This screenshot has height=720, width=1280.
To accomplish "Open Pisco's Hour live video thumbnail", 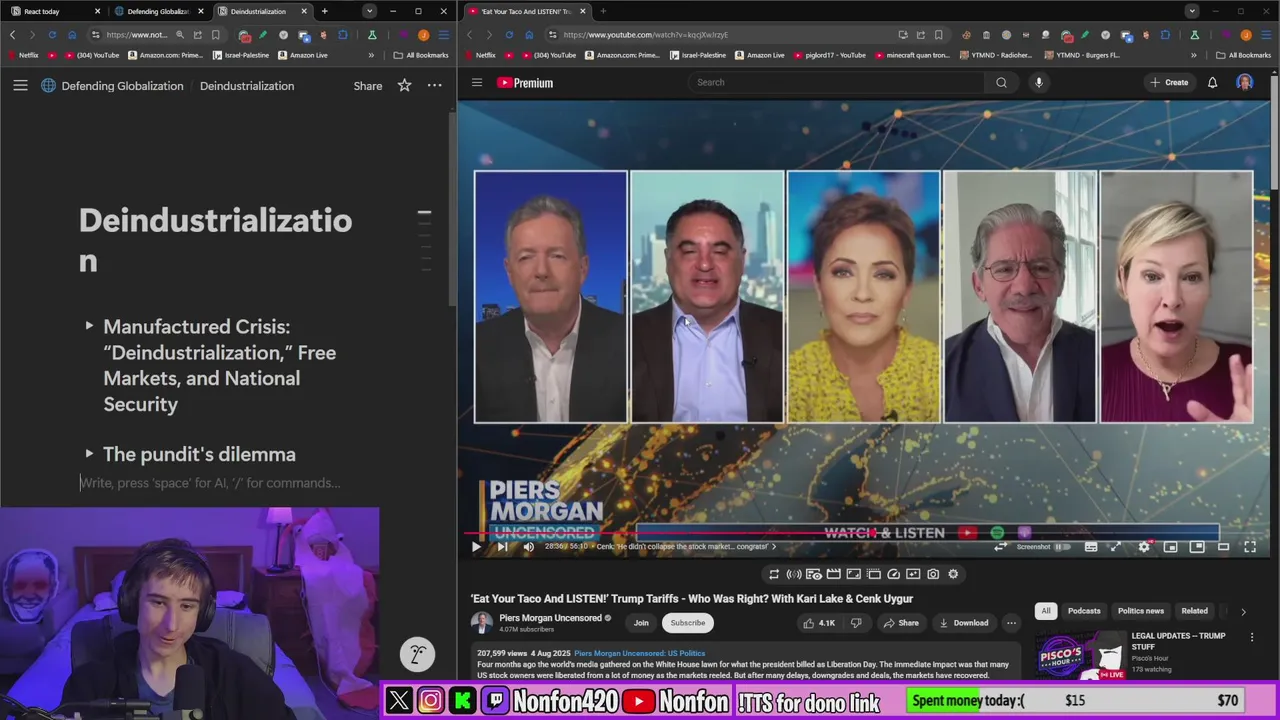I will click(x=1079, y=655).
